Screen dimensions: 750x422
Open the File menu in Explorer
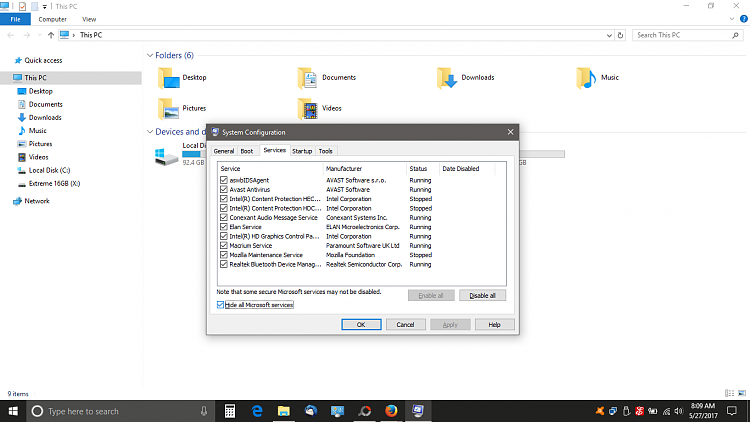15,19
